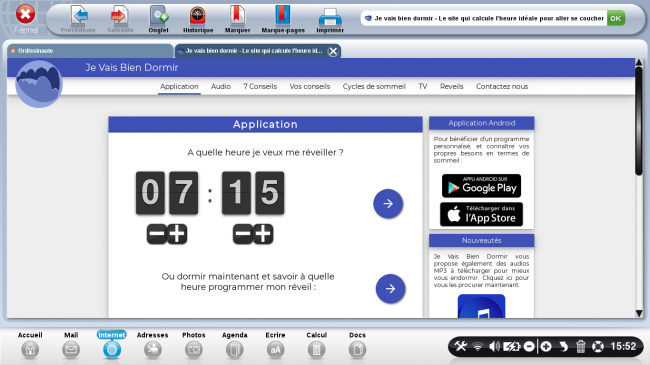The width and height of the screenshot is (650, 365).
Task: Open the Docs app in the dock
Action: [357, 345]
